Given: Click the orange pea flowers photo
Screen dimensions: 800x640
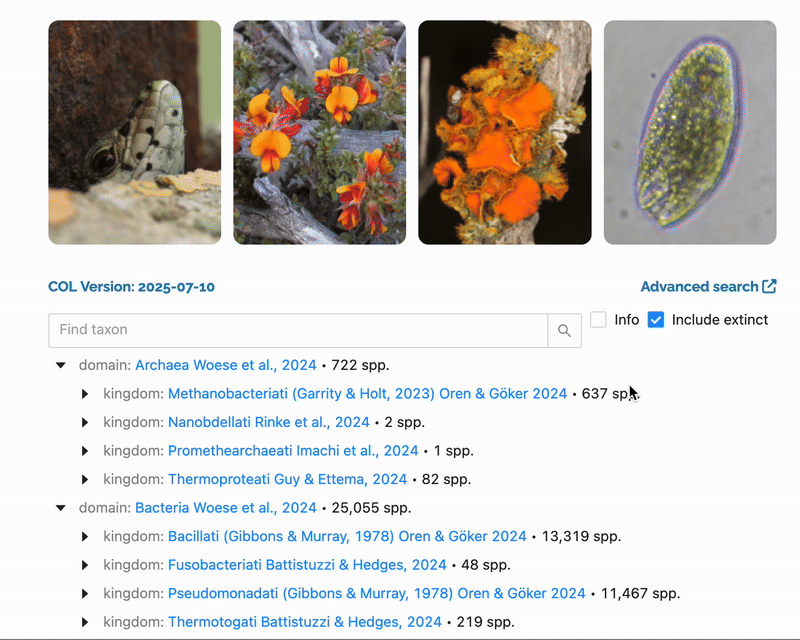Looking at the screenshot, I should pos(320,132).
